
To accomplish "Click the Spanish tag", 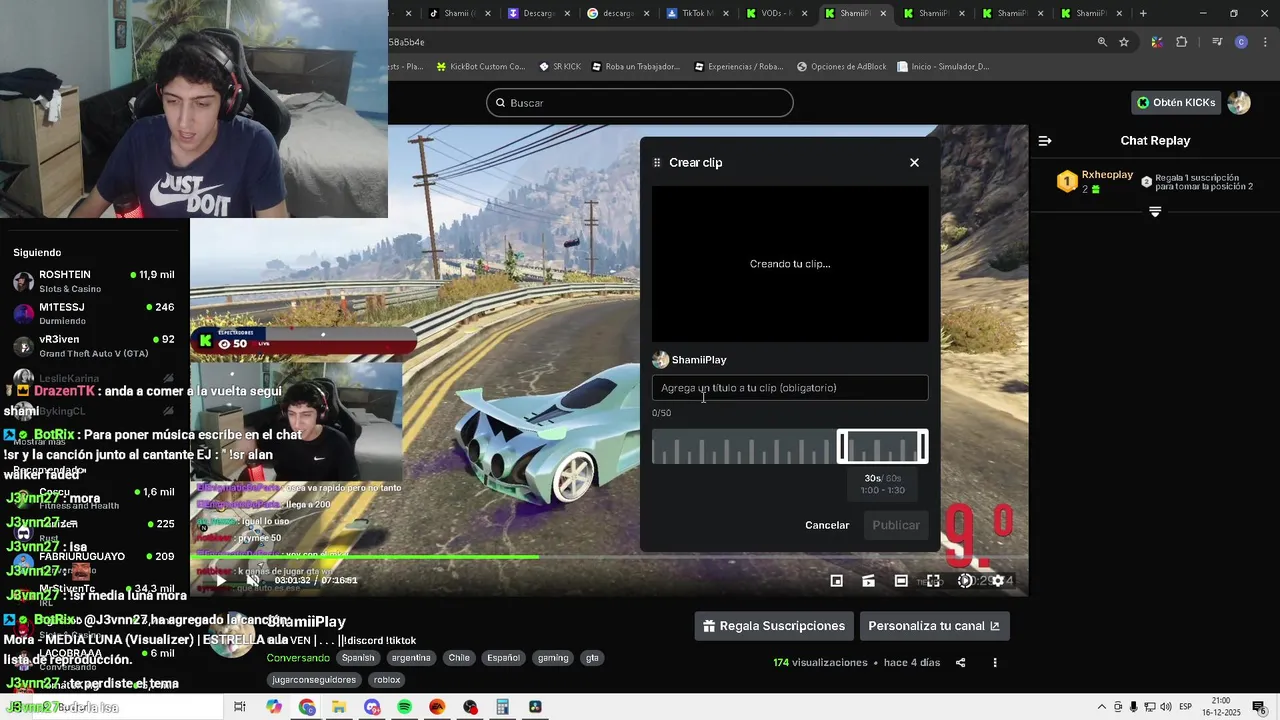I will [x=358, y=658].
